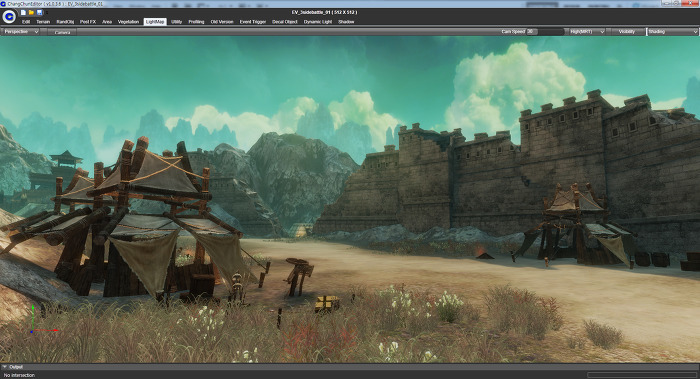Open the Shading mode dropdown
The height and width of the screenshot is (379, 700).
pyautogui.click(x=672, y=32)
